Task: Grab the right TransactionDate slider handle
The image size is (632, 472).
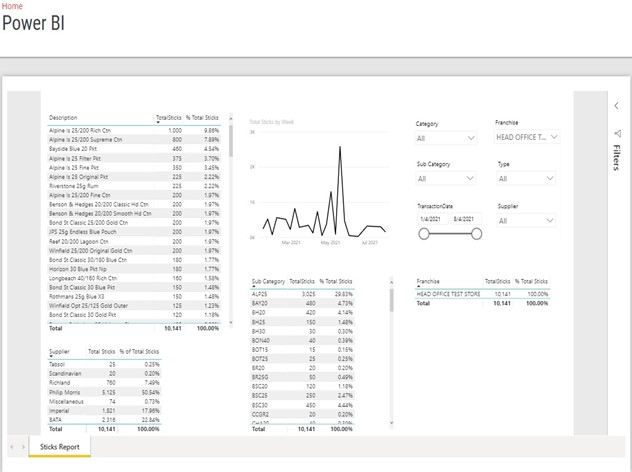Action: tap(476, 234)
